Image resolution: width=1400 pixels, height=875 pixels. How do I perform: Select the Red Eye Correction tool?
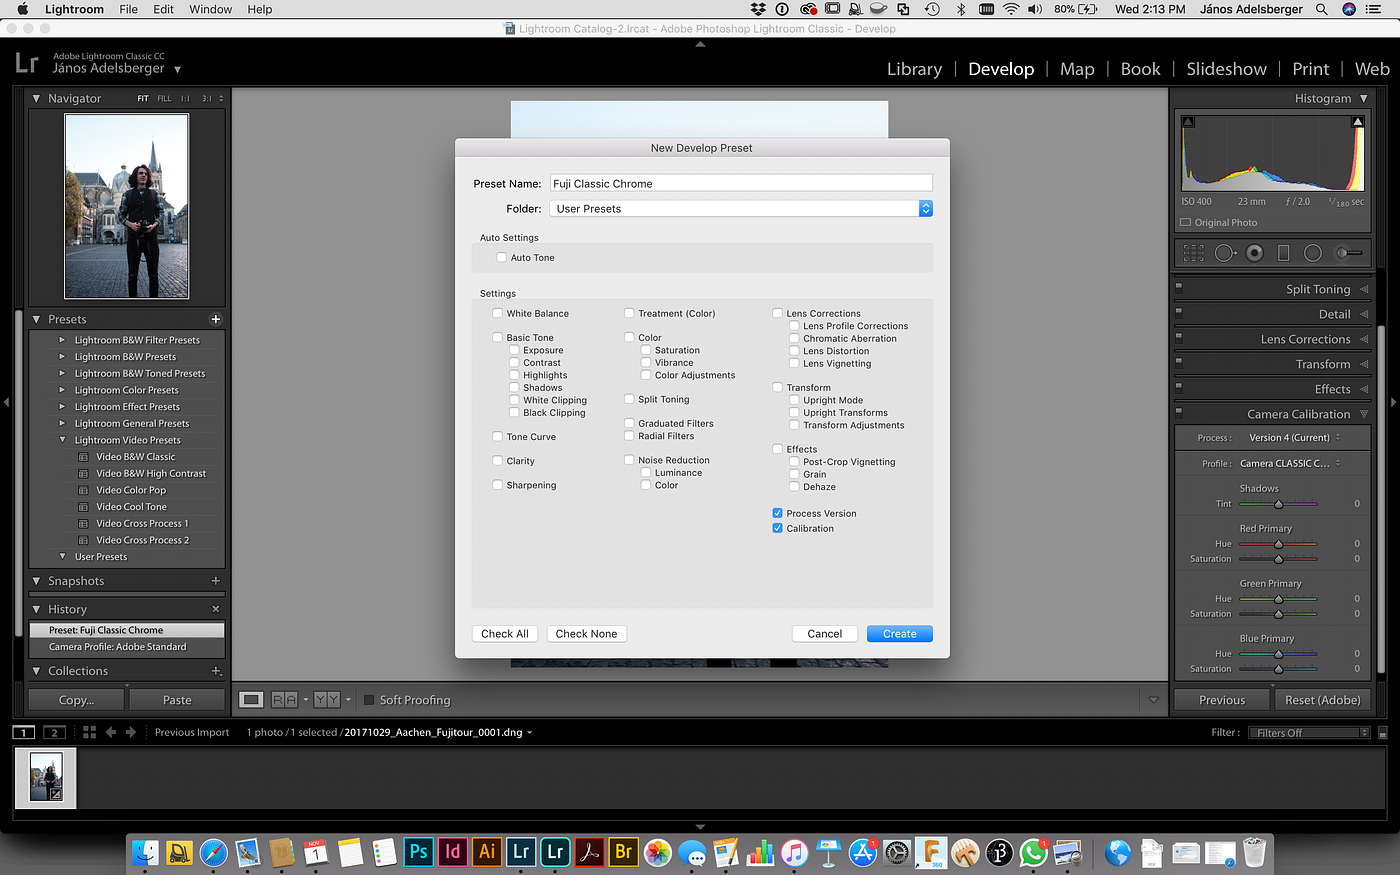coord(1255,253)
